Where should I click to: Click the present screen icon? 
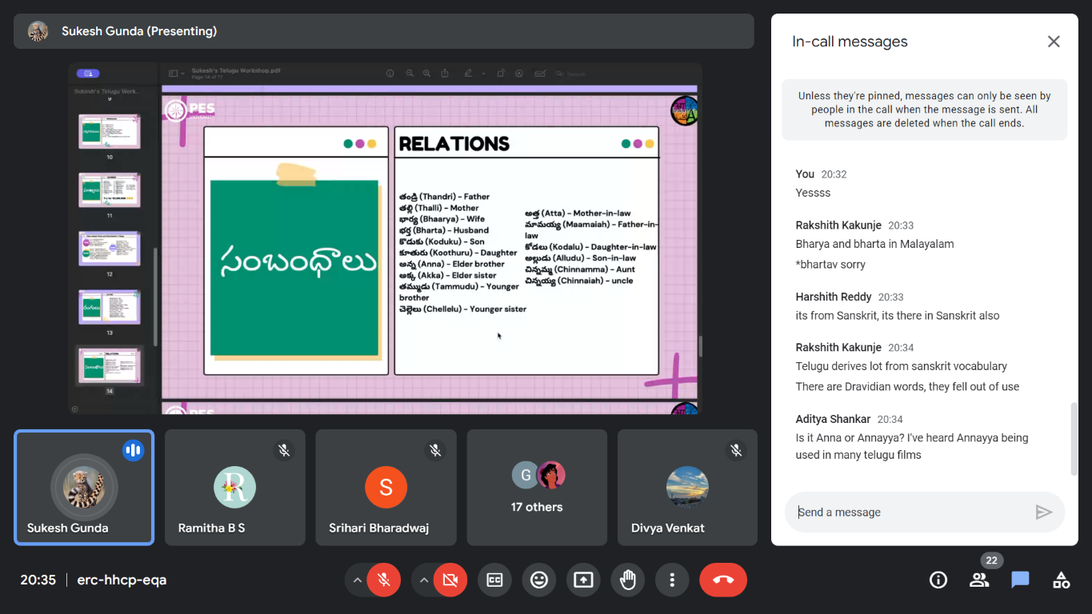pos(583,580)
